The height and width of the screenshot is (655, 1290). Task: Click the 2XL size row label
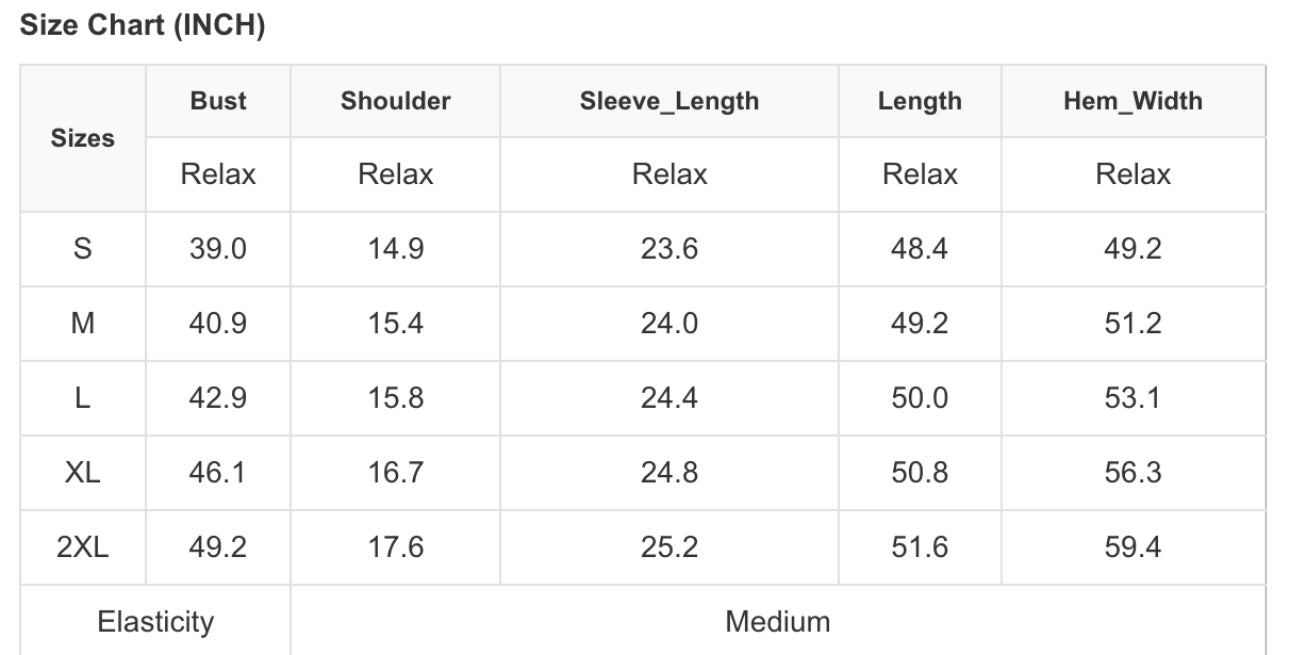[x=83, y=547]
